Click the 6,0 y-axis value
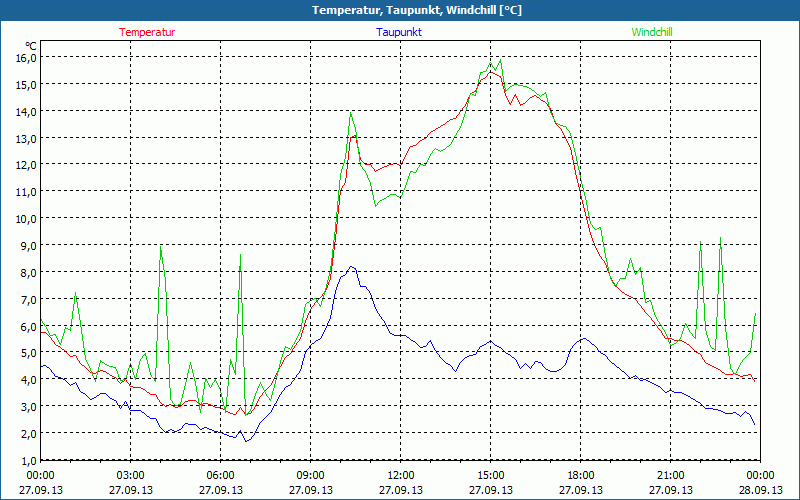 28,327
